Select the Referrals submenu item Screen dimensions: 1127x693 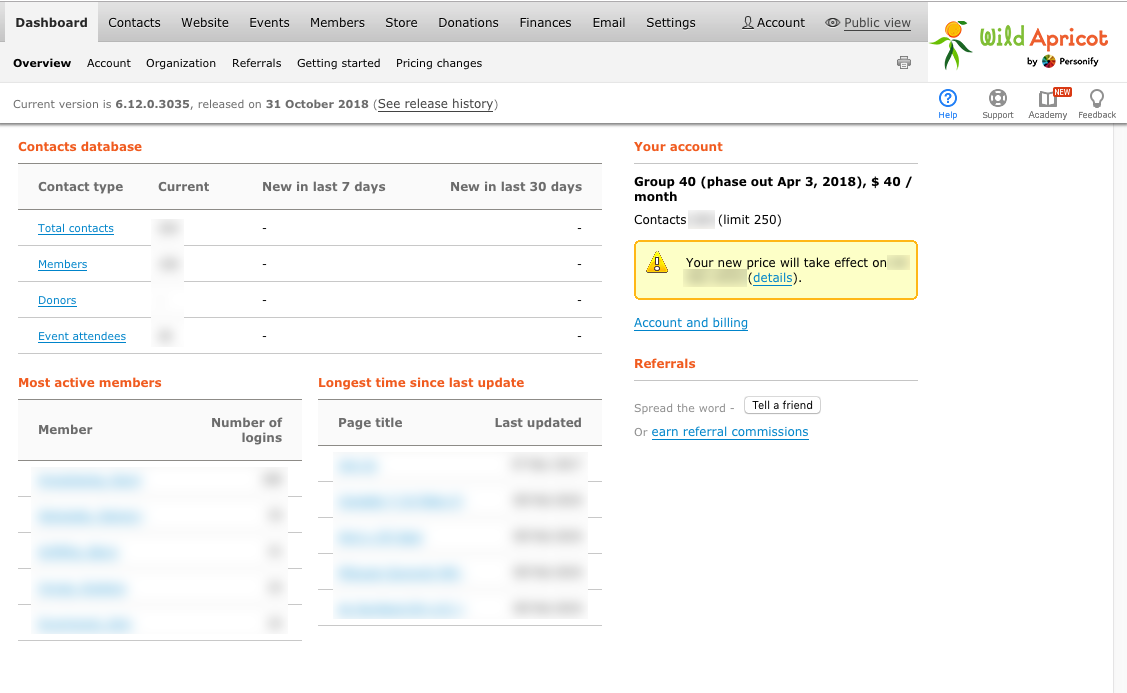click(x=256, y=63)
